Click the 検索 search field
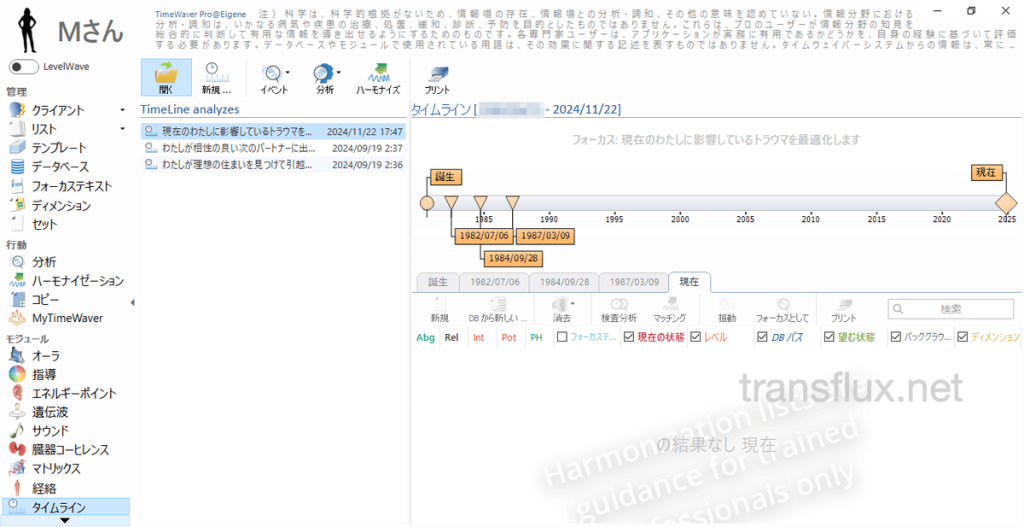The height and width of the screenshot is (527, 1024). coord(951,309)
